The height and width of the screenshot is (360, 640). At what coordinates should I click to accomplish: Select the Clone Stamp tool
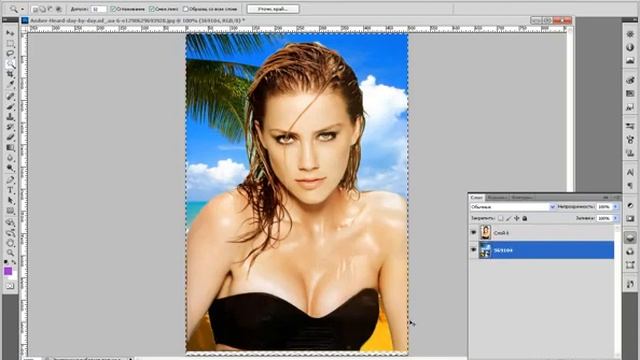tap(10, 118)
